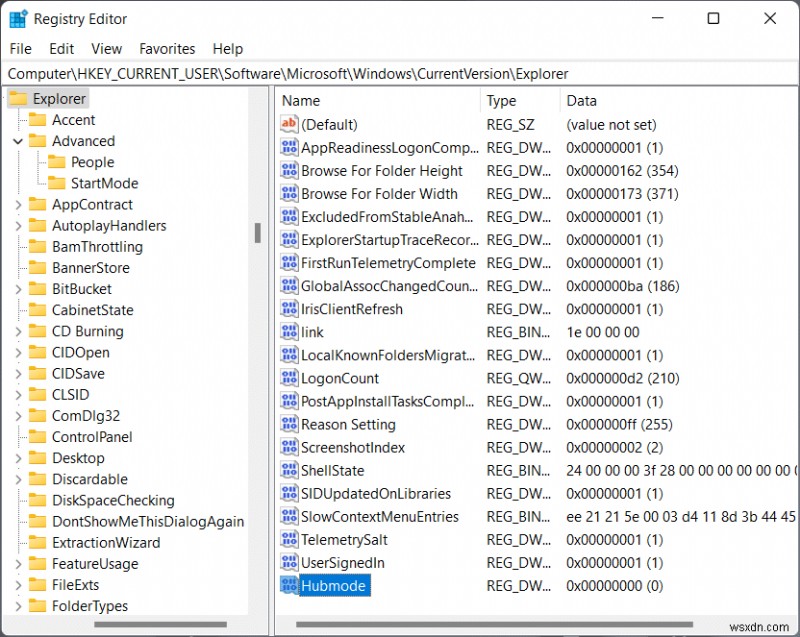Select the FolderTypes key
Screen dimensions: 800x637
pyautogui.click(x=90, y=606)
